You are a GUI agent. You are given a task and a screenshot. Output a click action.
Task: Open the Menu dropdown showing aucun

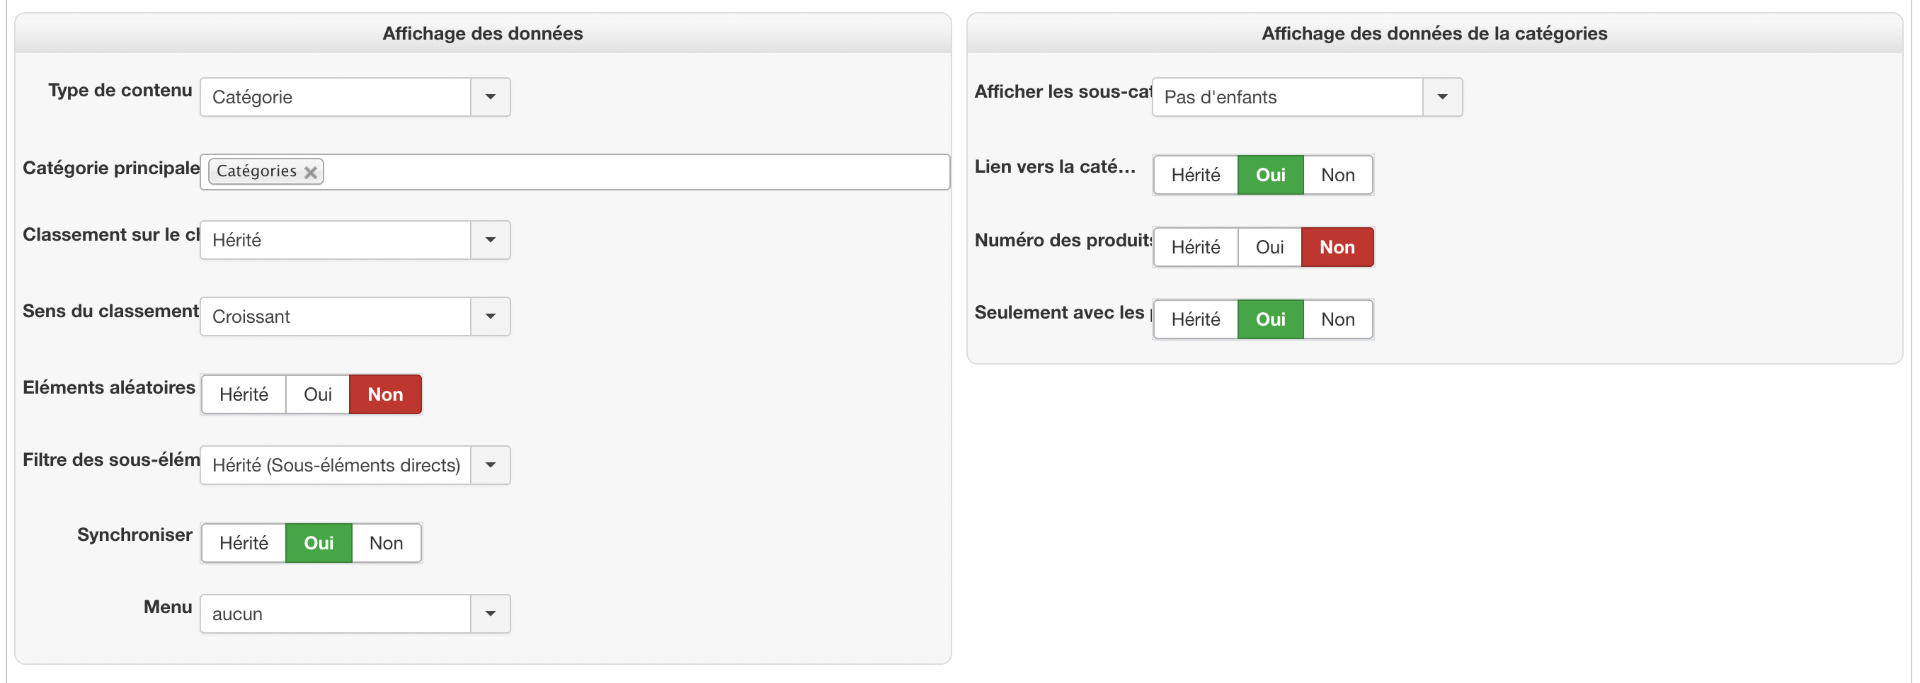pos(490,614)
